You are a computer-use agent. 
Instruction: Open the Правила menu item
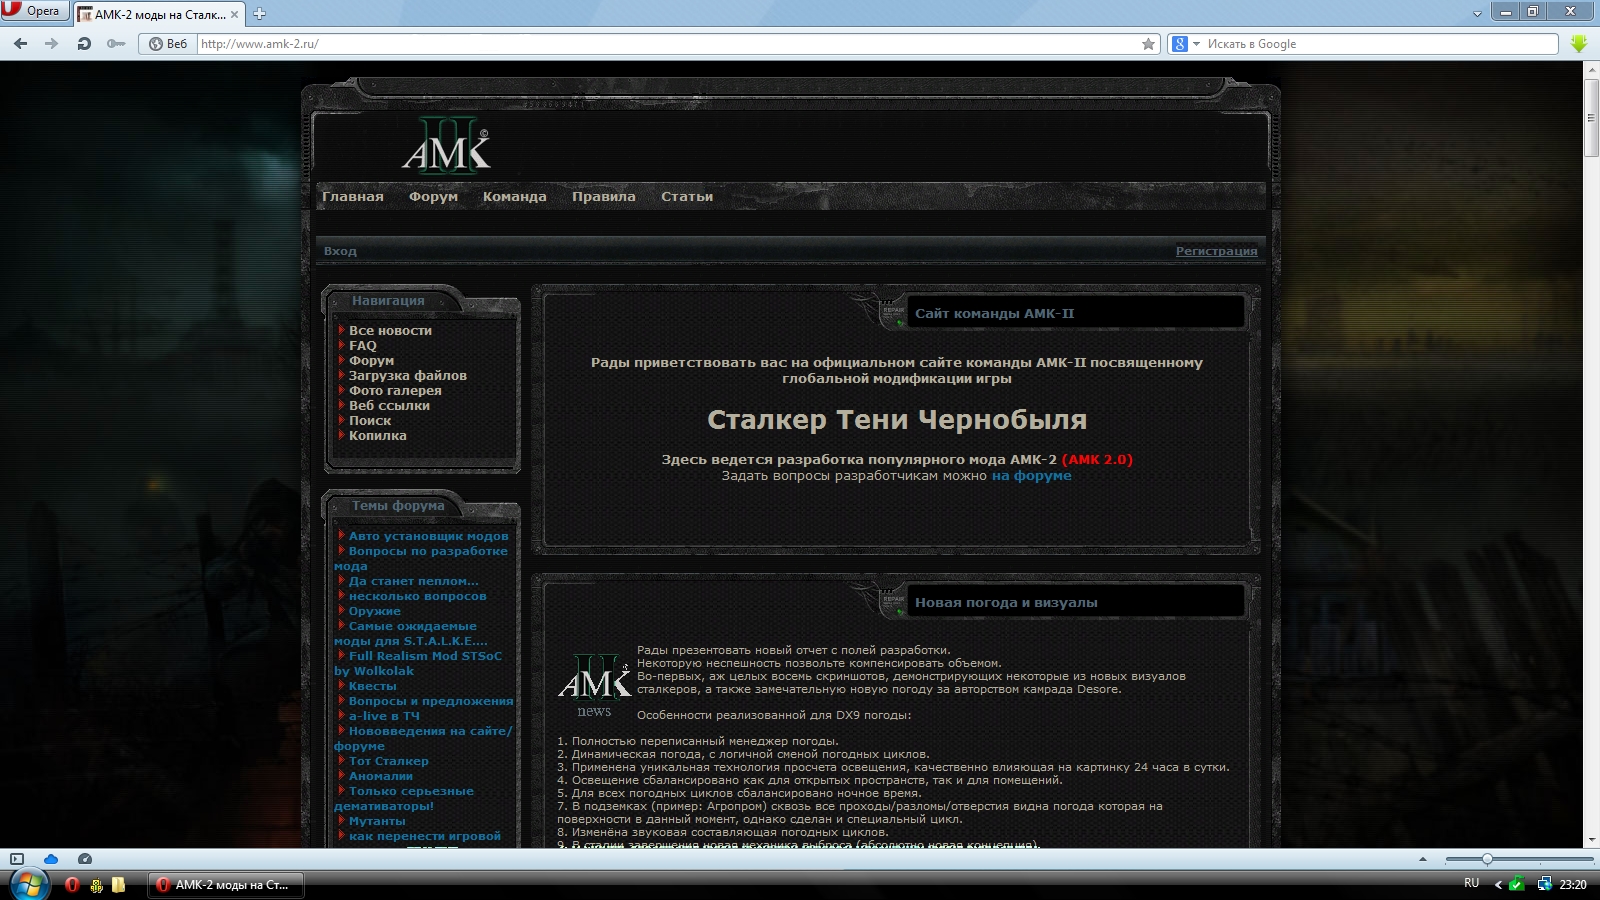[604, 197]
